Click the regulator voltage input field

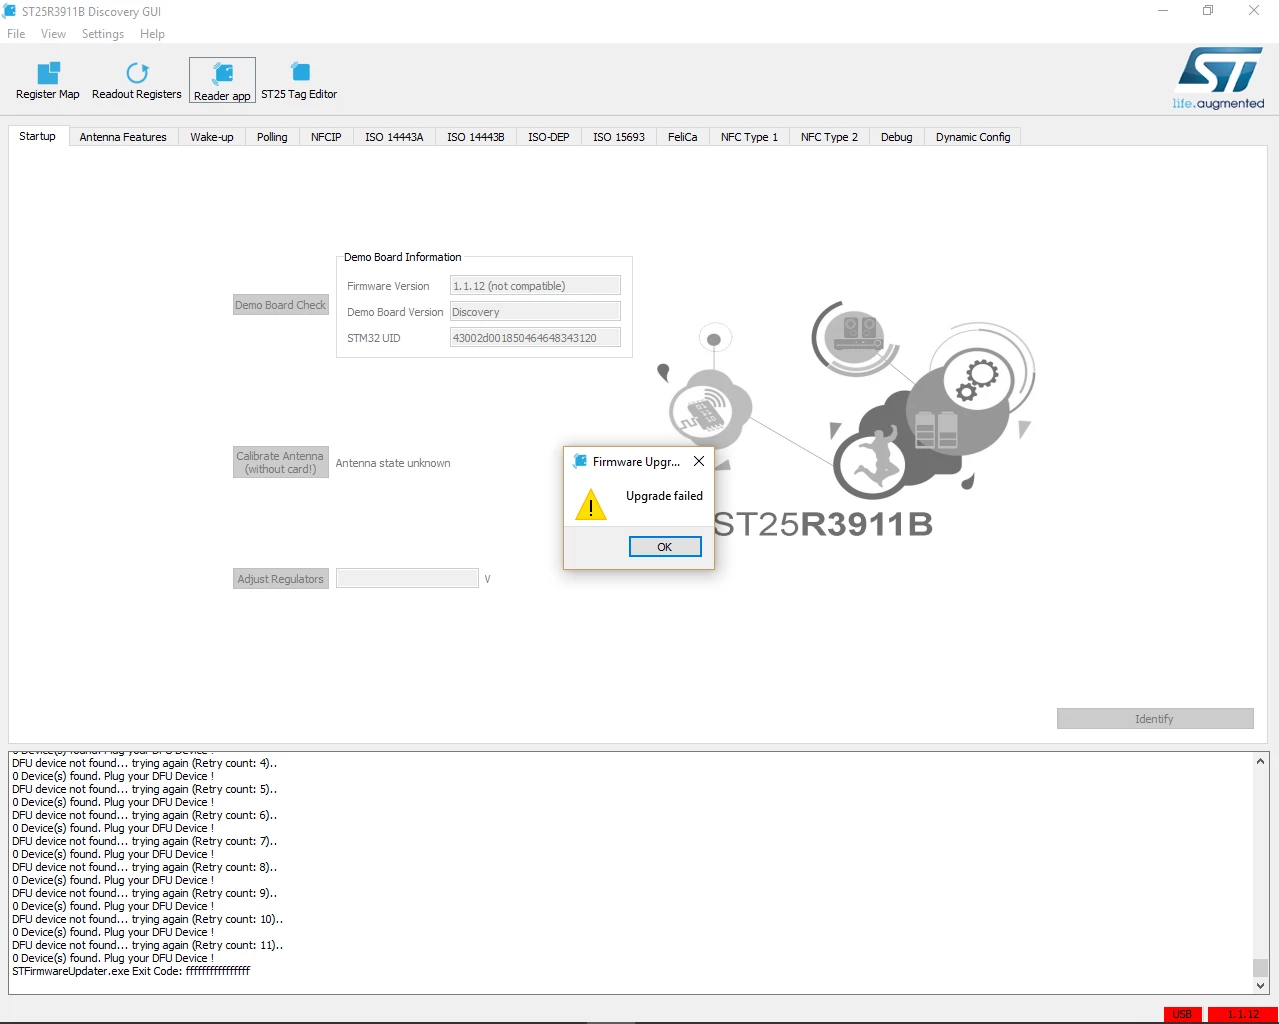pyautogui.click(x=407, y=578)
